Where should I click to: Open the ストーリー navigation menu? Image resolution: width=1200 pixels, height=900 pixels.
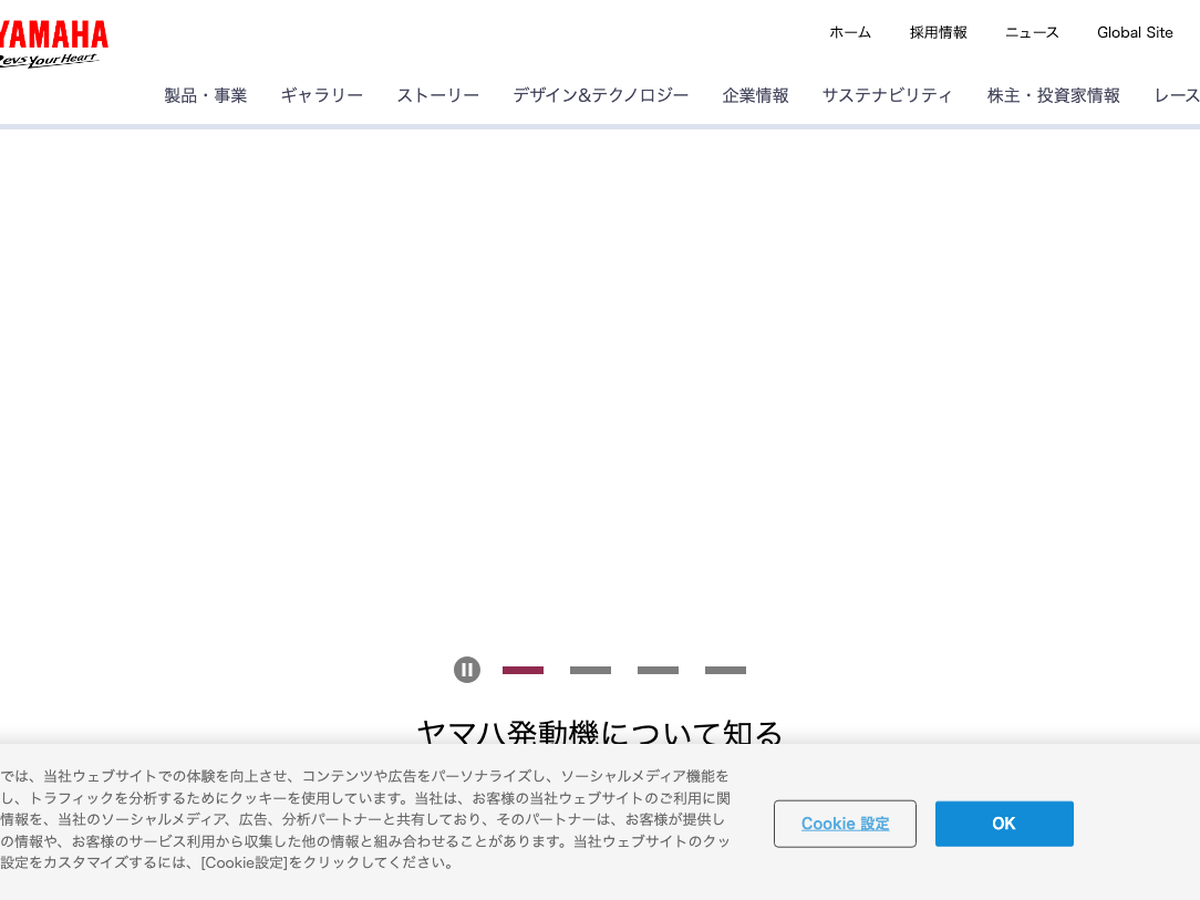tap(438, 96)
